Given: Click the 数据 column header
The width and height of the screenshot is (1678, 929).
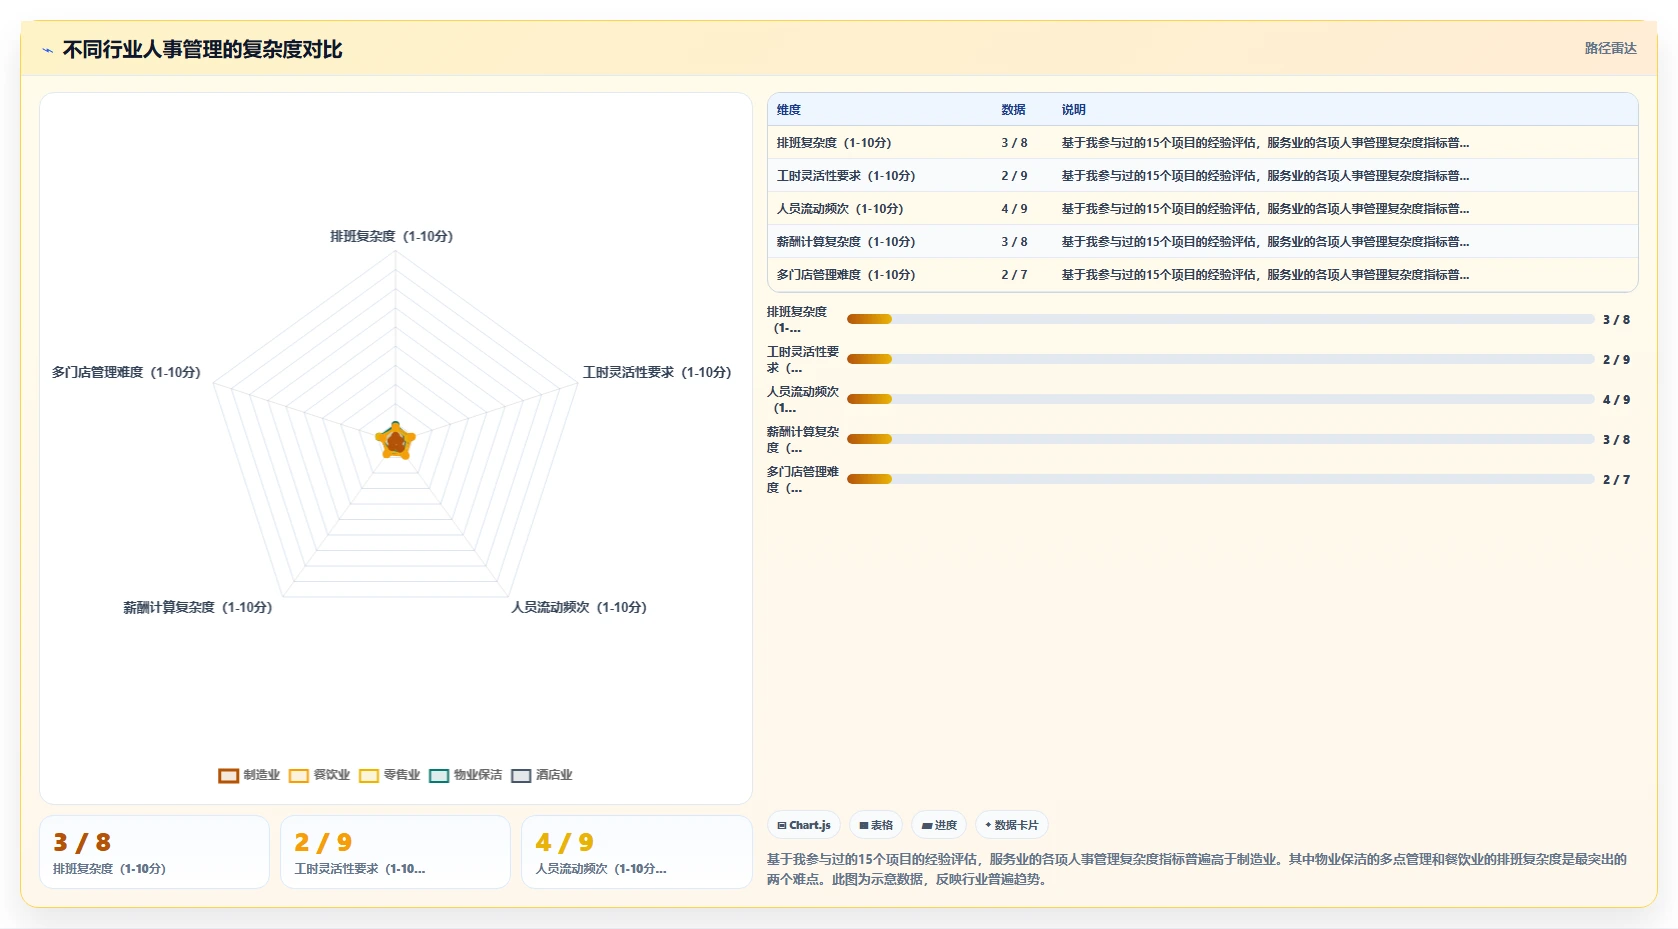Looking at the screenshot, I should pos(1013,110).
